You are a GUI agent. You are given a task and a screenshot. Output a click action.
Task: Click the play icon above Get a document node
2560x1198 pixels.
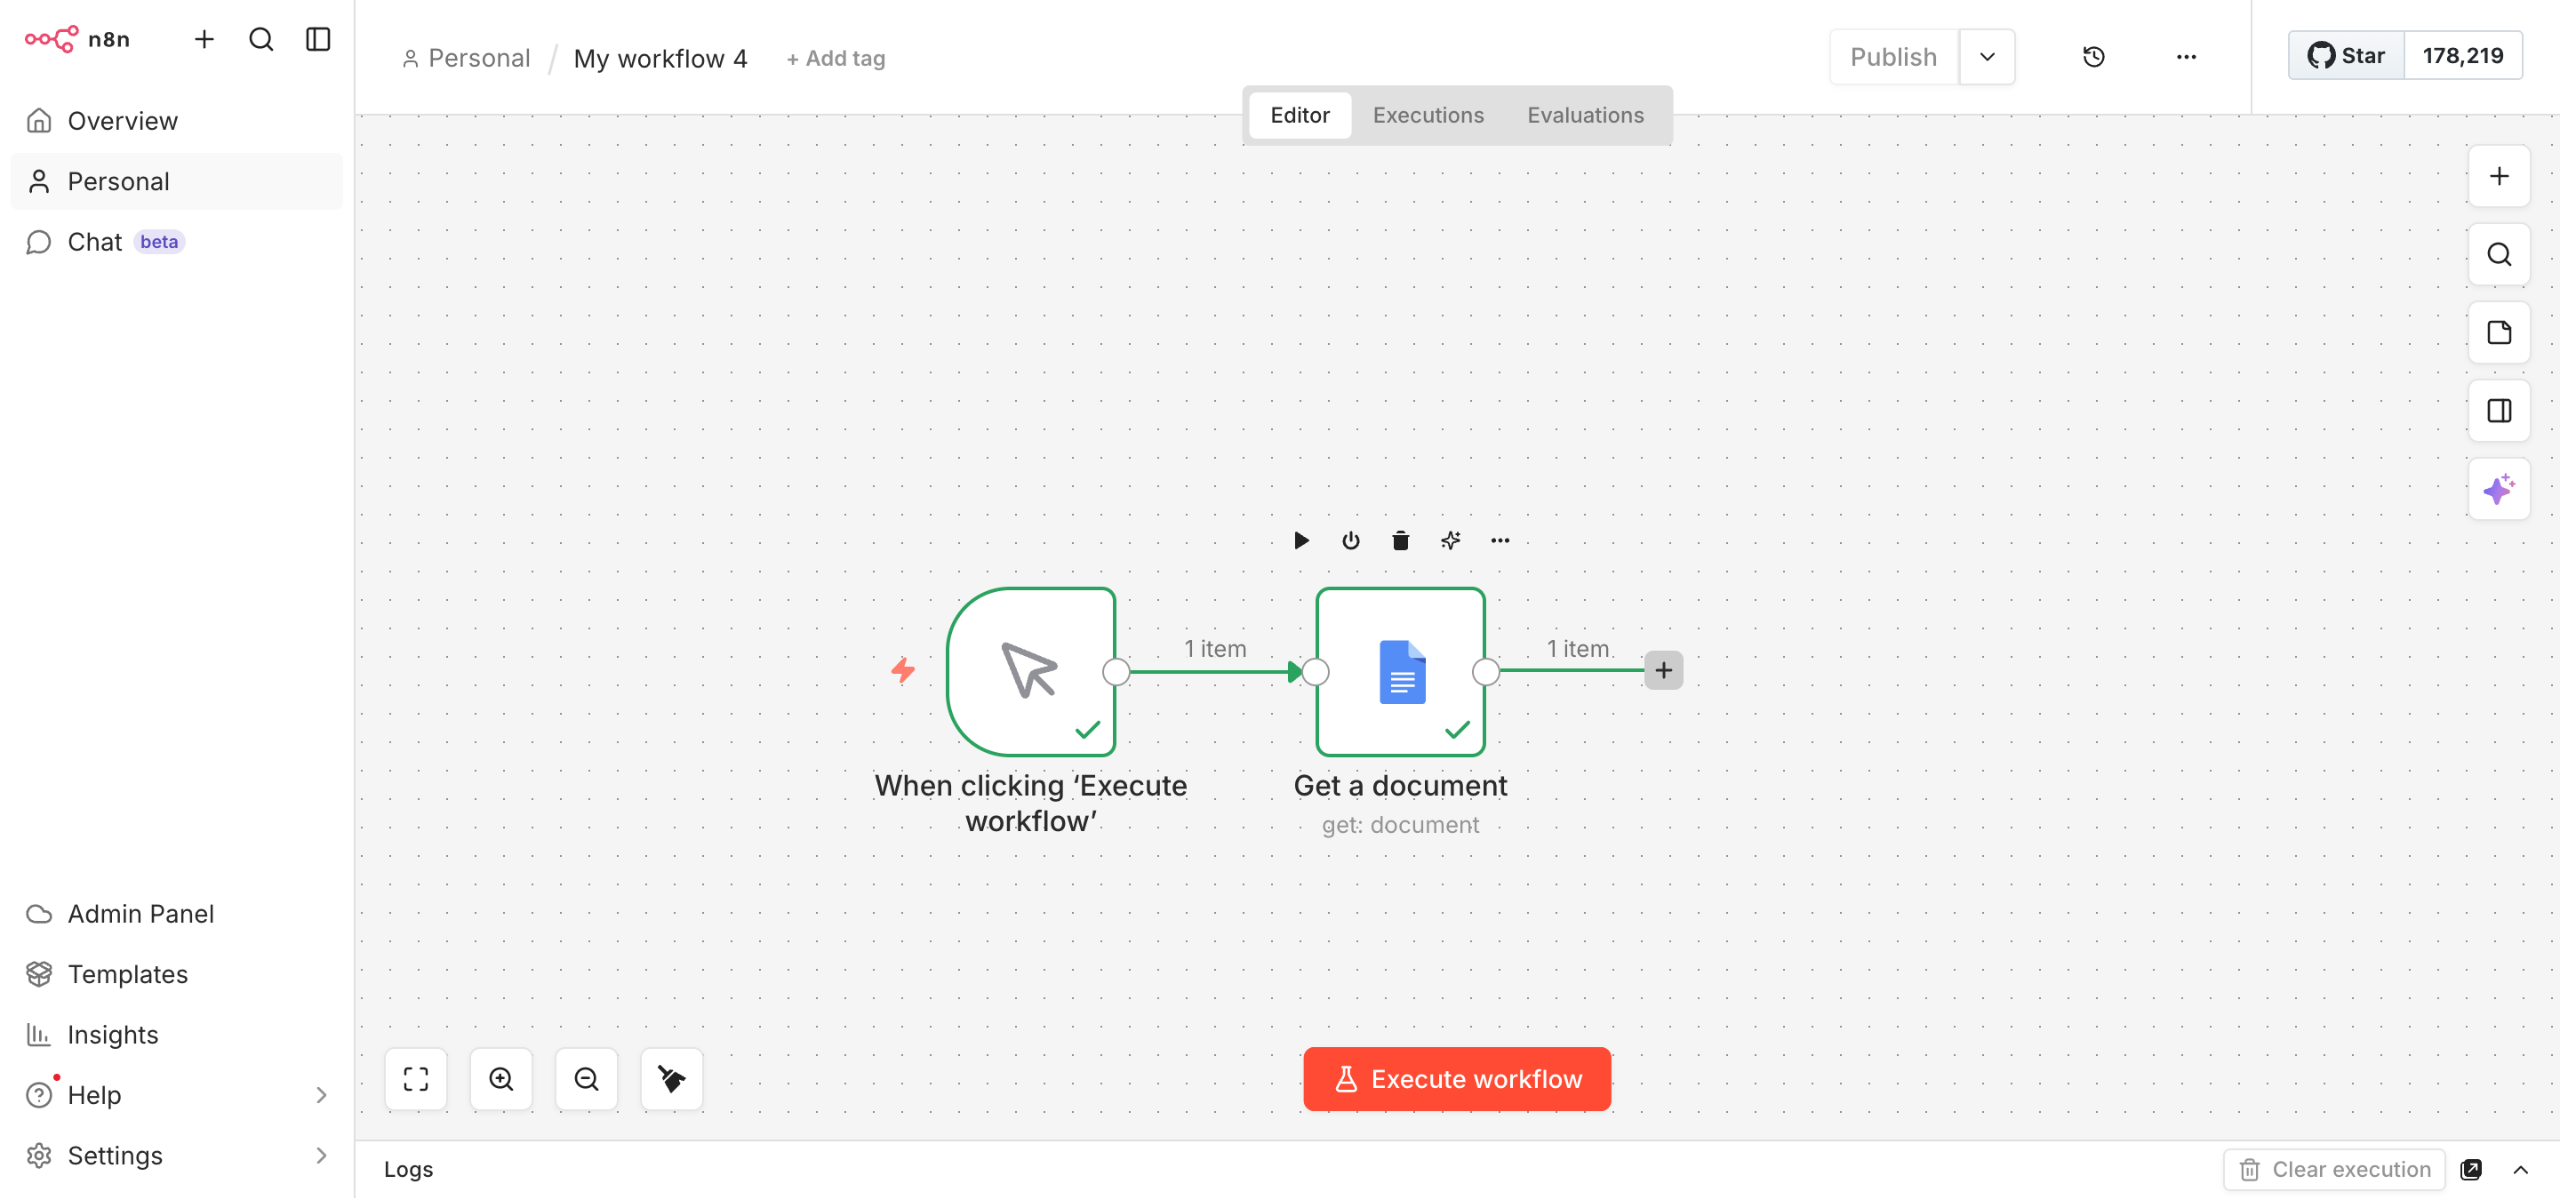[x=1301, y=541]
